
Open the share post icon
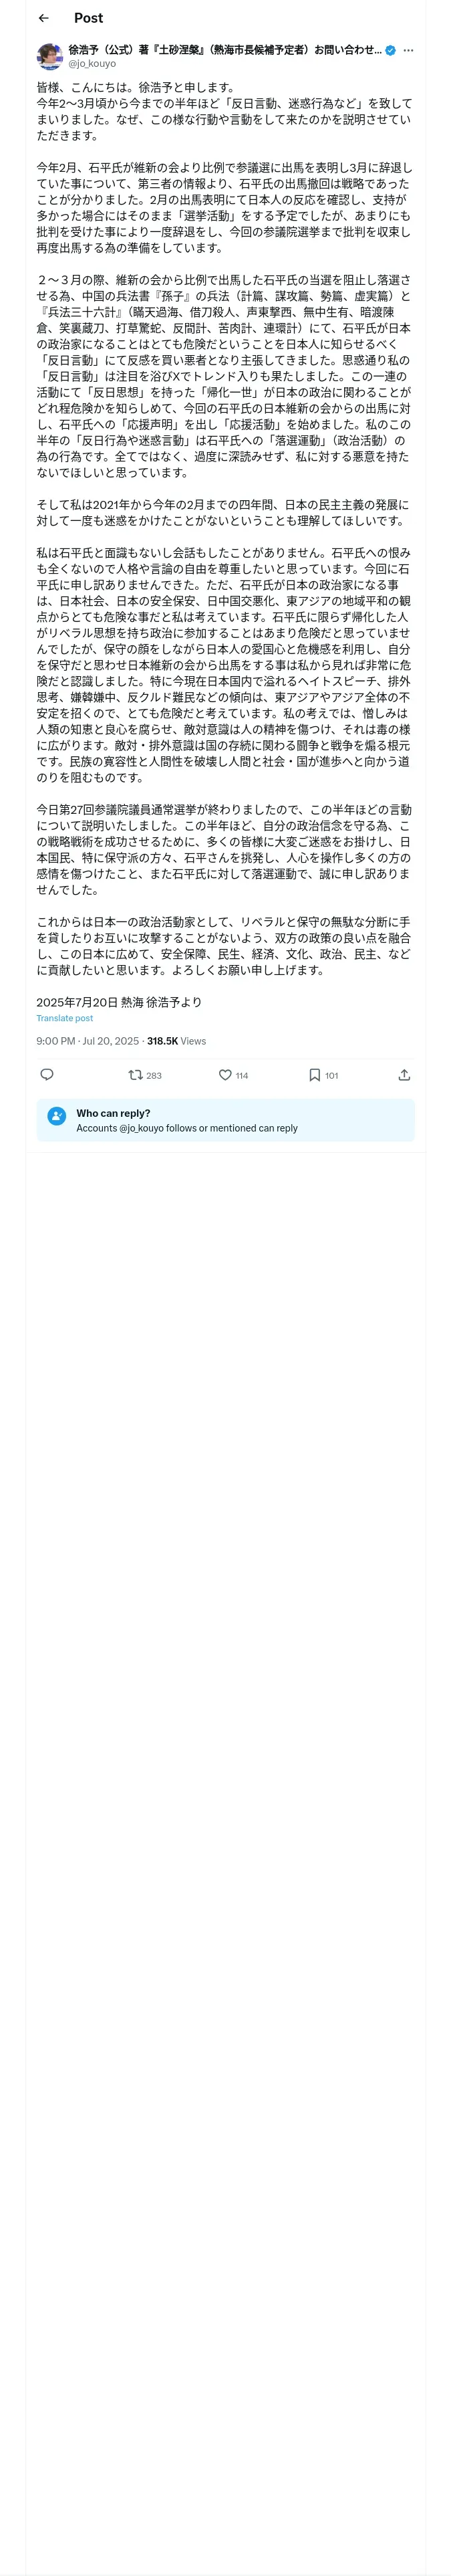pos(404,1075)
